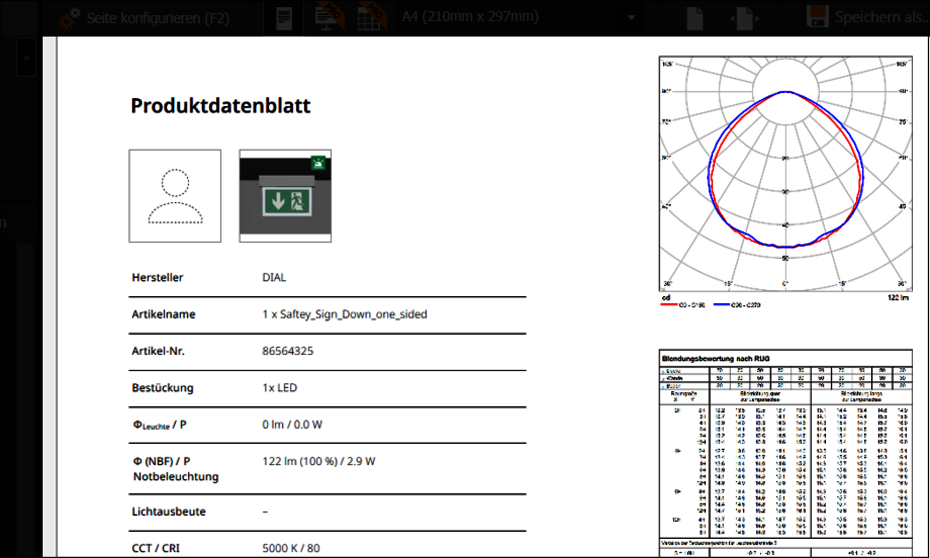Viewport: 930px width, 558px height.
Task: Expand paper format dropdown arrow
Action: point(631,18)
